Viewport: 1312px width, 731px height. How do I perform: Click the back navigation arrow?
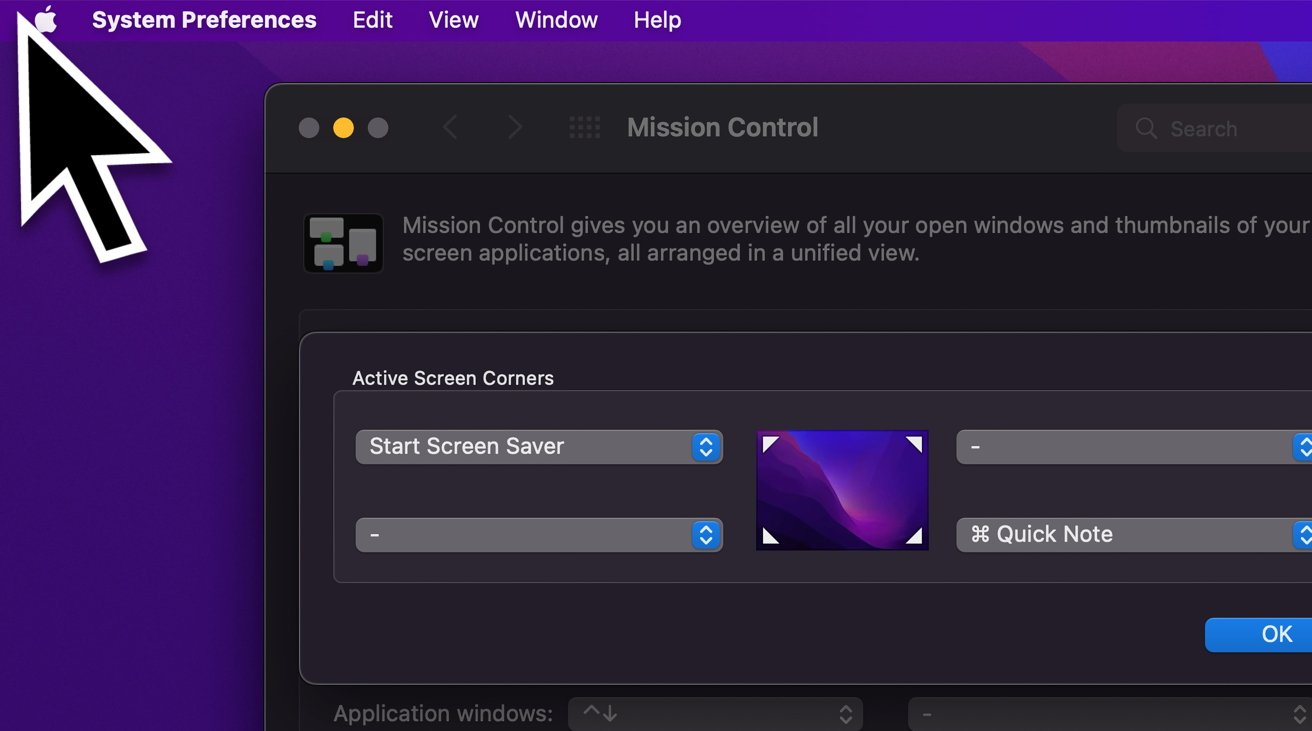(x=450, y=127)
